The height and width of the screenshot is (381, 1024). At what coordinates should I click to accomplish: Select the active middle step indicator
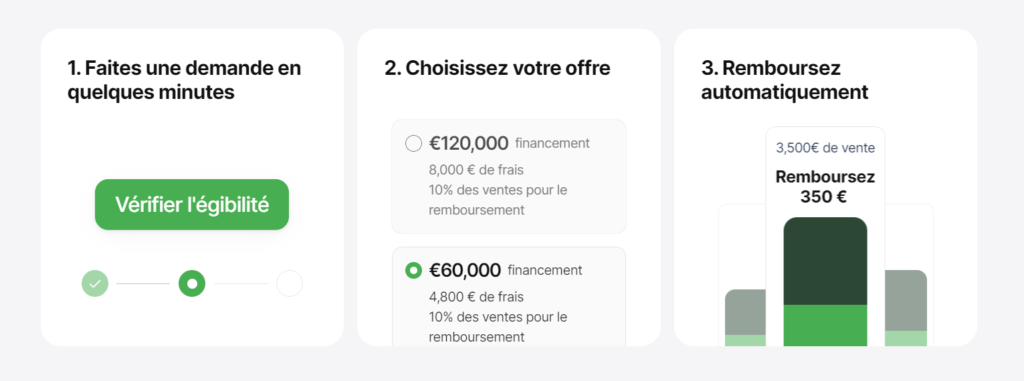tap(192, 284)
